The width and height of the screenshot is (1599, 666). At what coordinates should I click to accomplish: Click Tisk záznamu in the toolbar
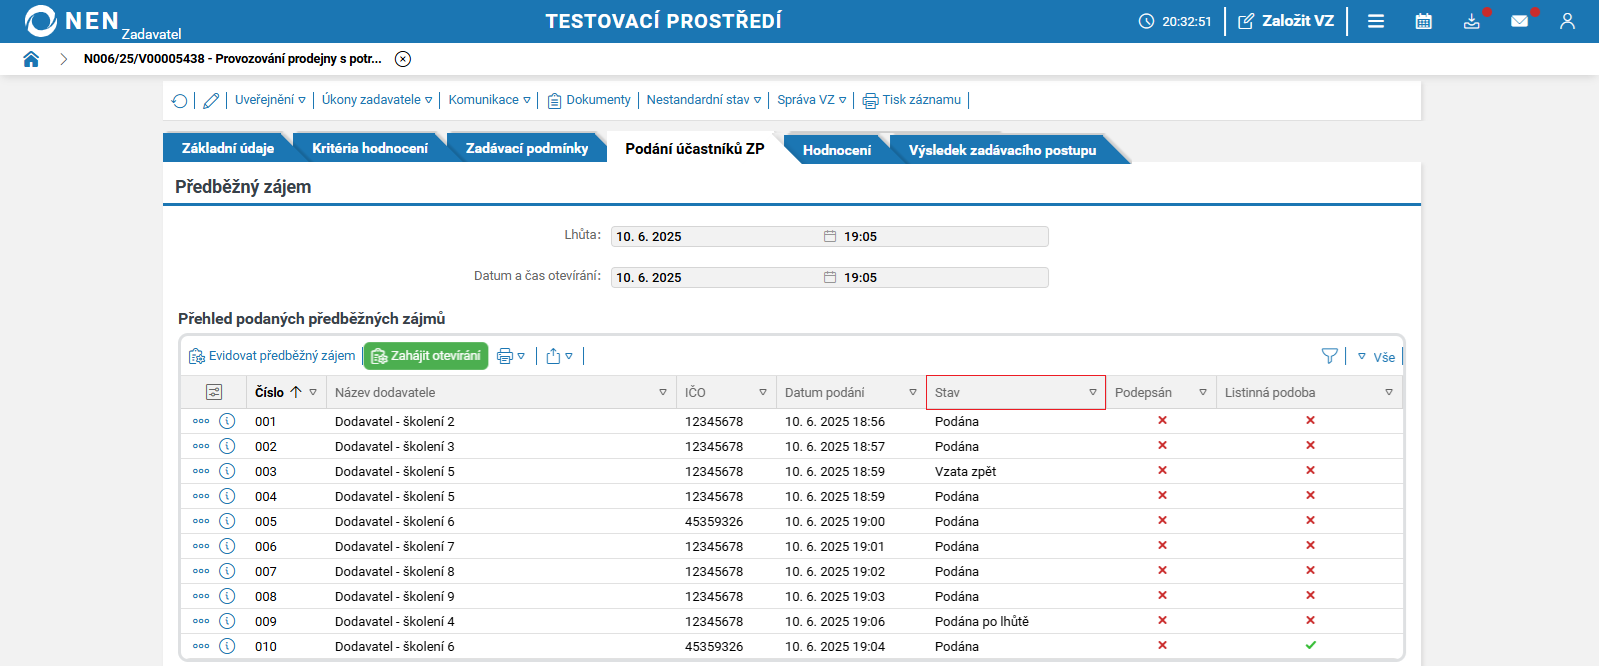coord(912,100)
